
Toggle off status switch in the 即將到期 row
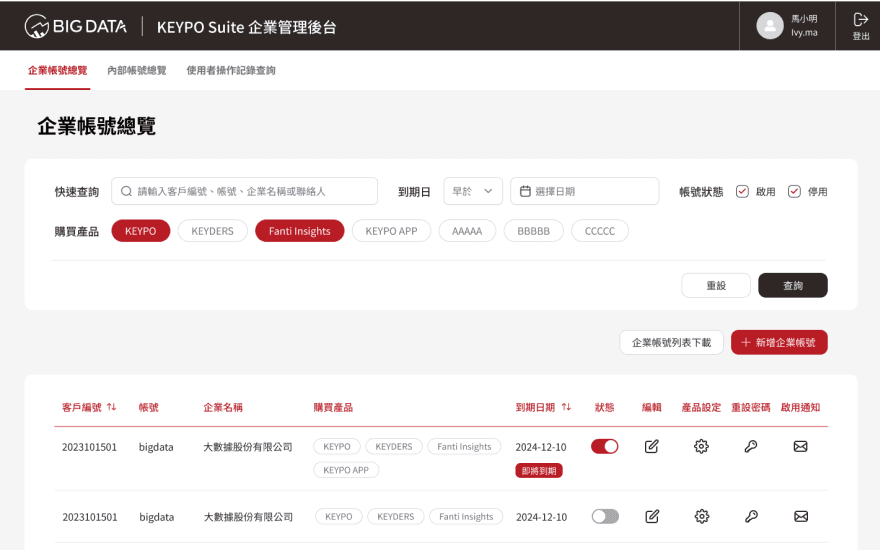click(x=604, y=447)
